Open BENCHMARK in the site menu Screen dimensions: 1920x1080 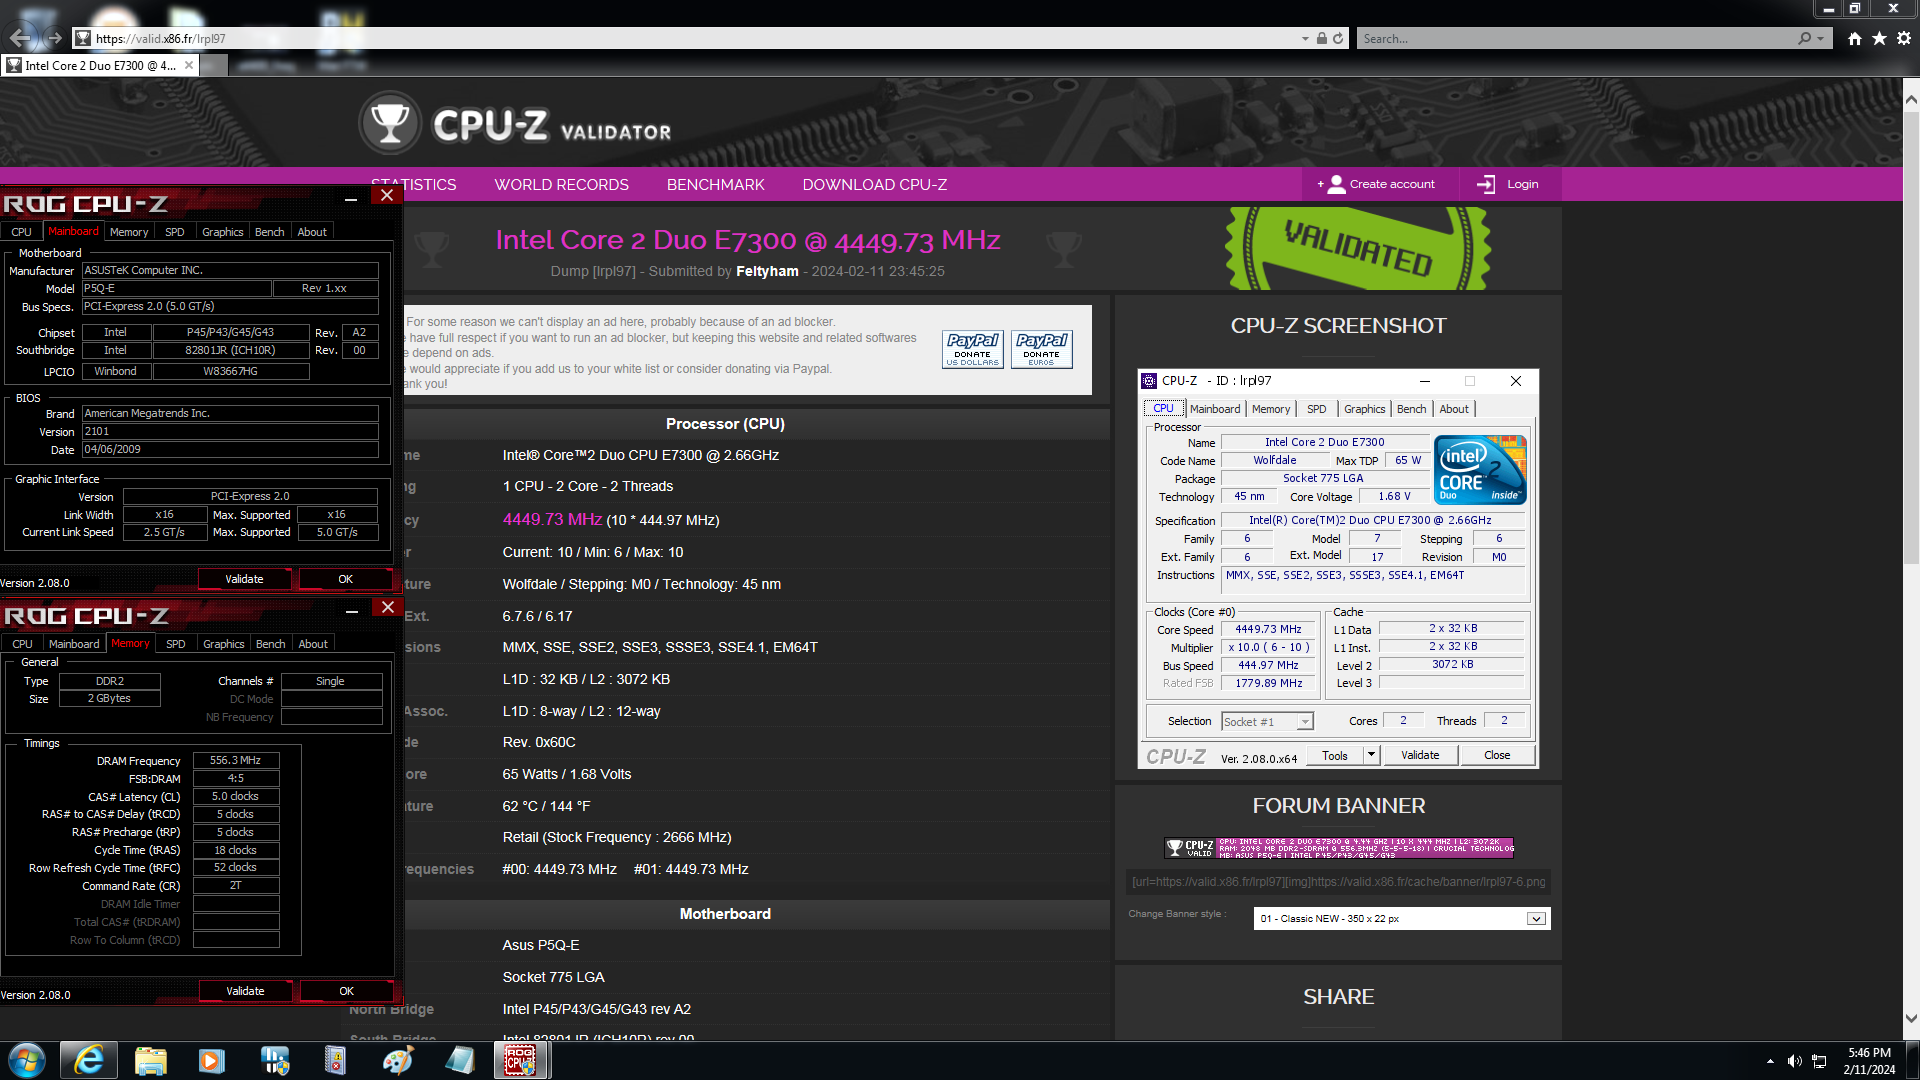(715, 184)
